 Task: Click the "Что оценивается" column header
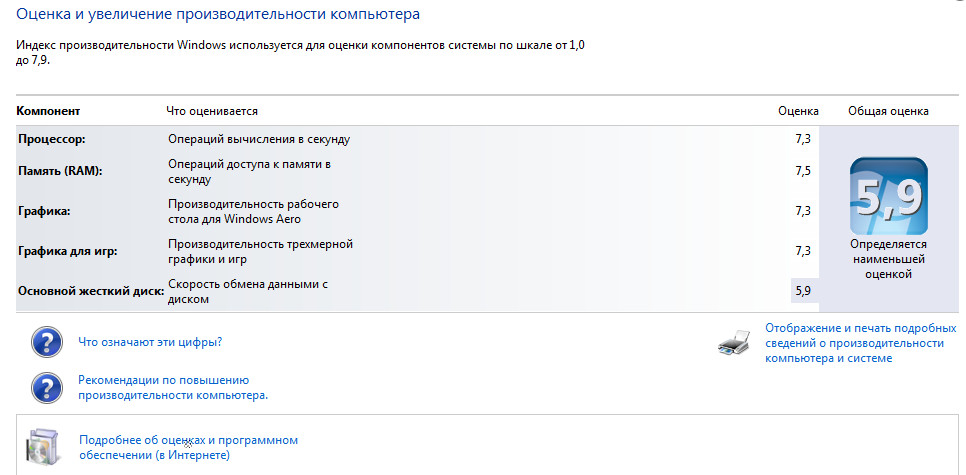coord(212,111)
